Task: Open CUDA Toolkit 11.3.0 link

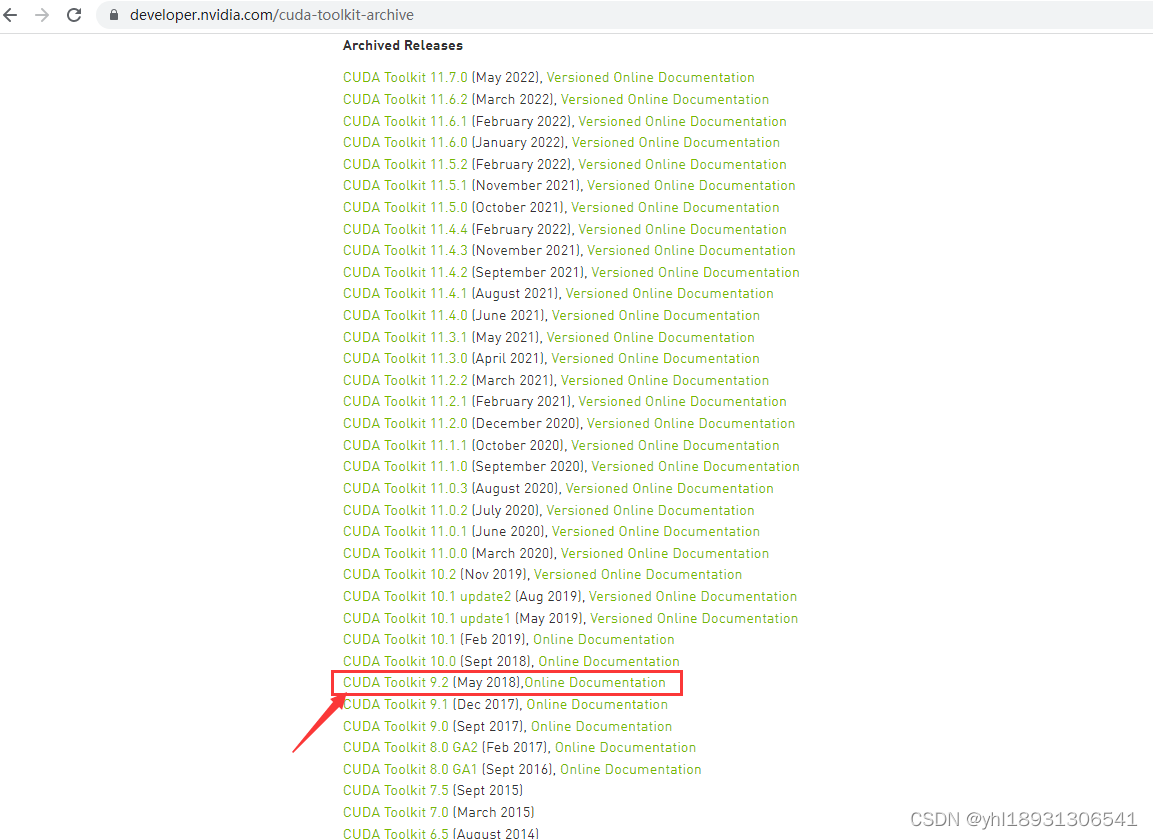Action: point(404,358)
